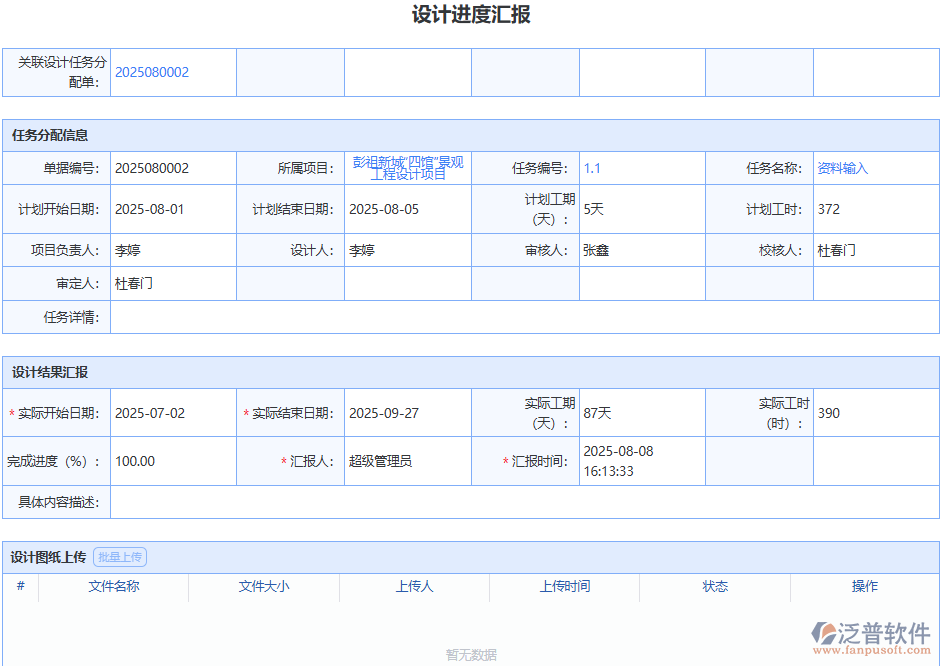Click the 状态 column header

click(x=716, y=587)
